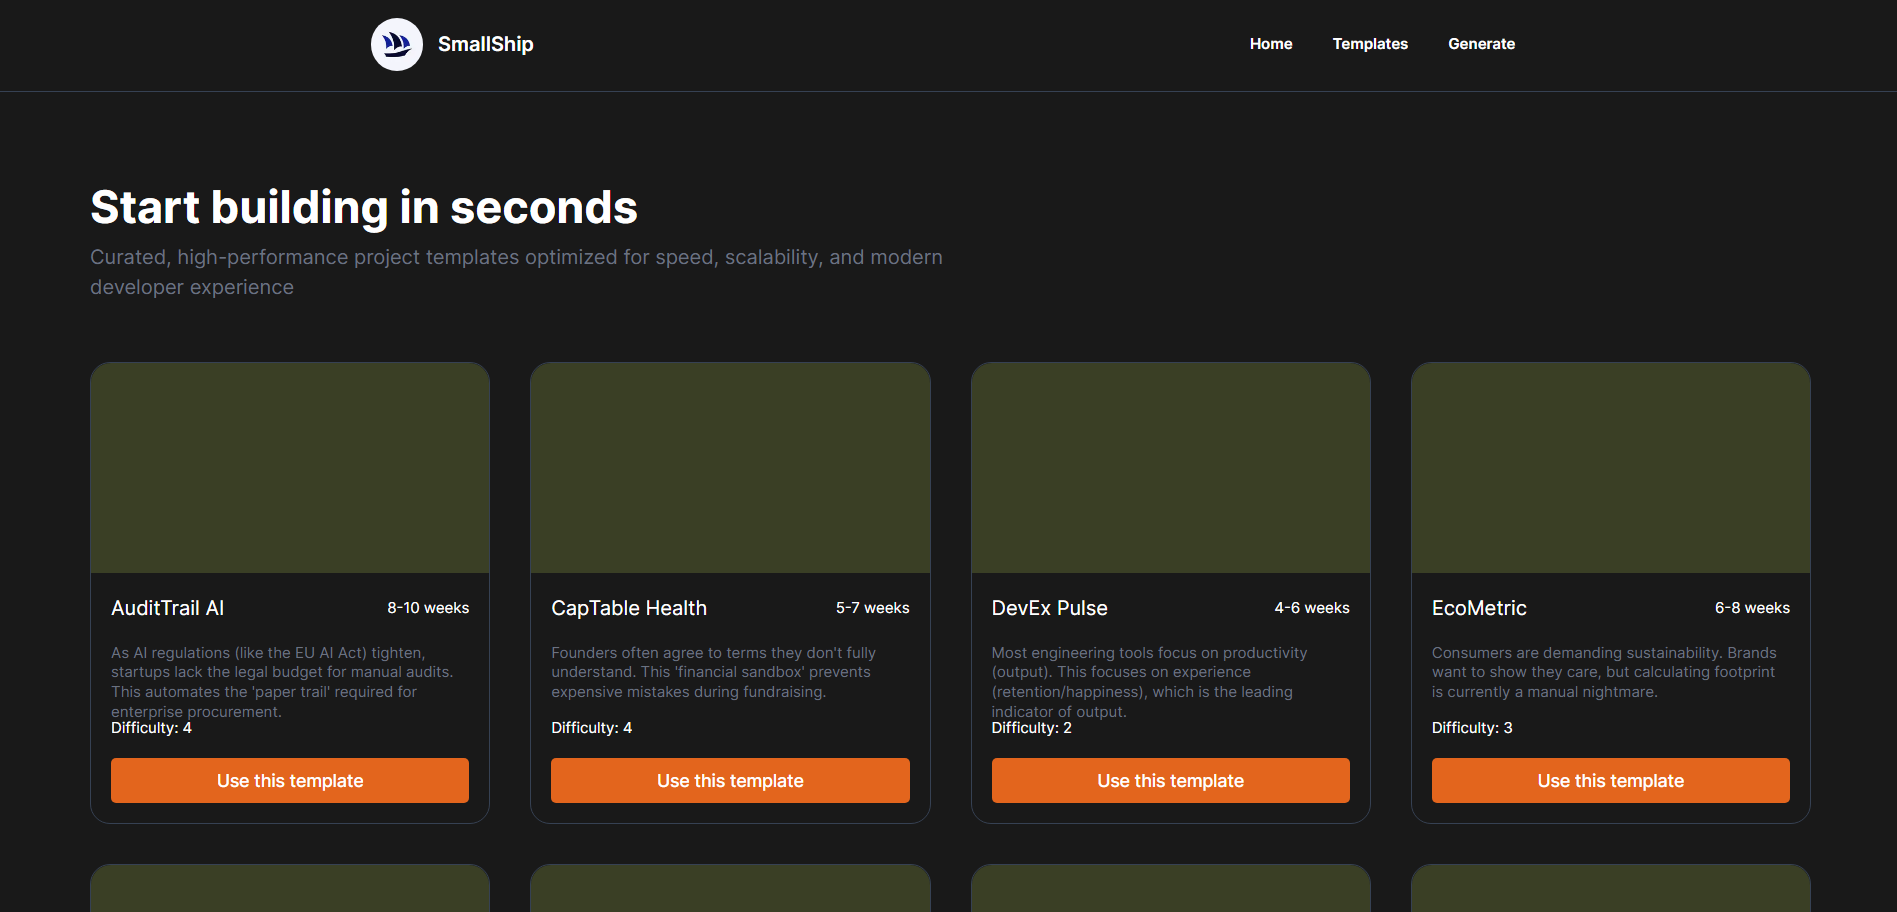
Task: Click the AuditTrail AI card thumbnail
Action: 289,467
